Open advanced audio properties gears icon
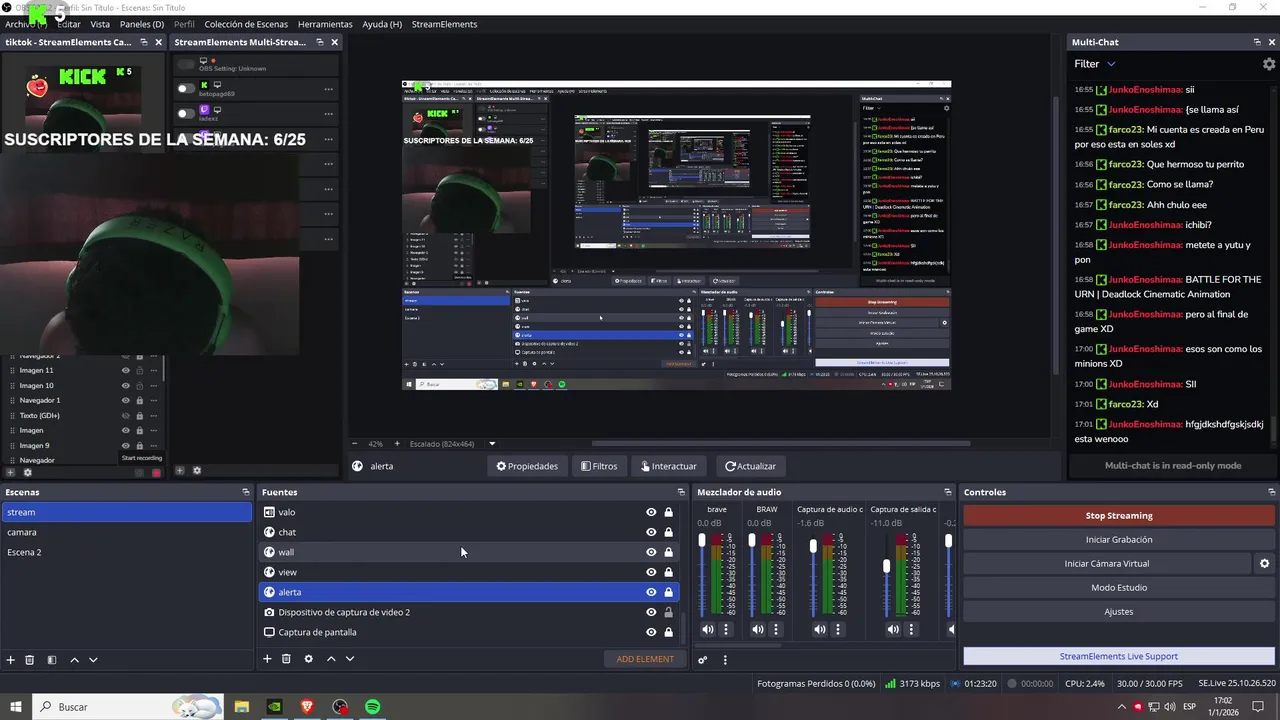This screenshot has height=720, width=1280. tap(703, 660)
